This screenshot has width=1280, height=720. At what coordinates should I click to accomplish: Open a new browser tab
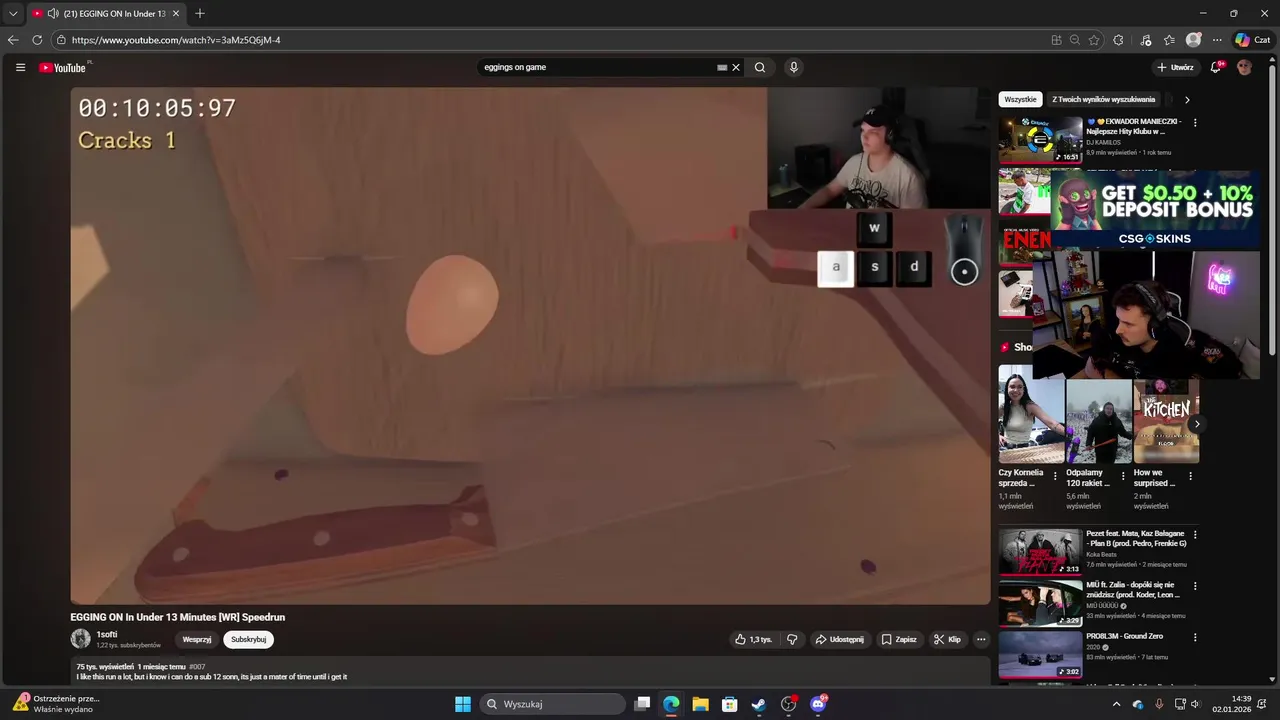click(200, 14)
